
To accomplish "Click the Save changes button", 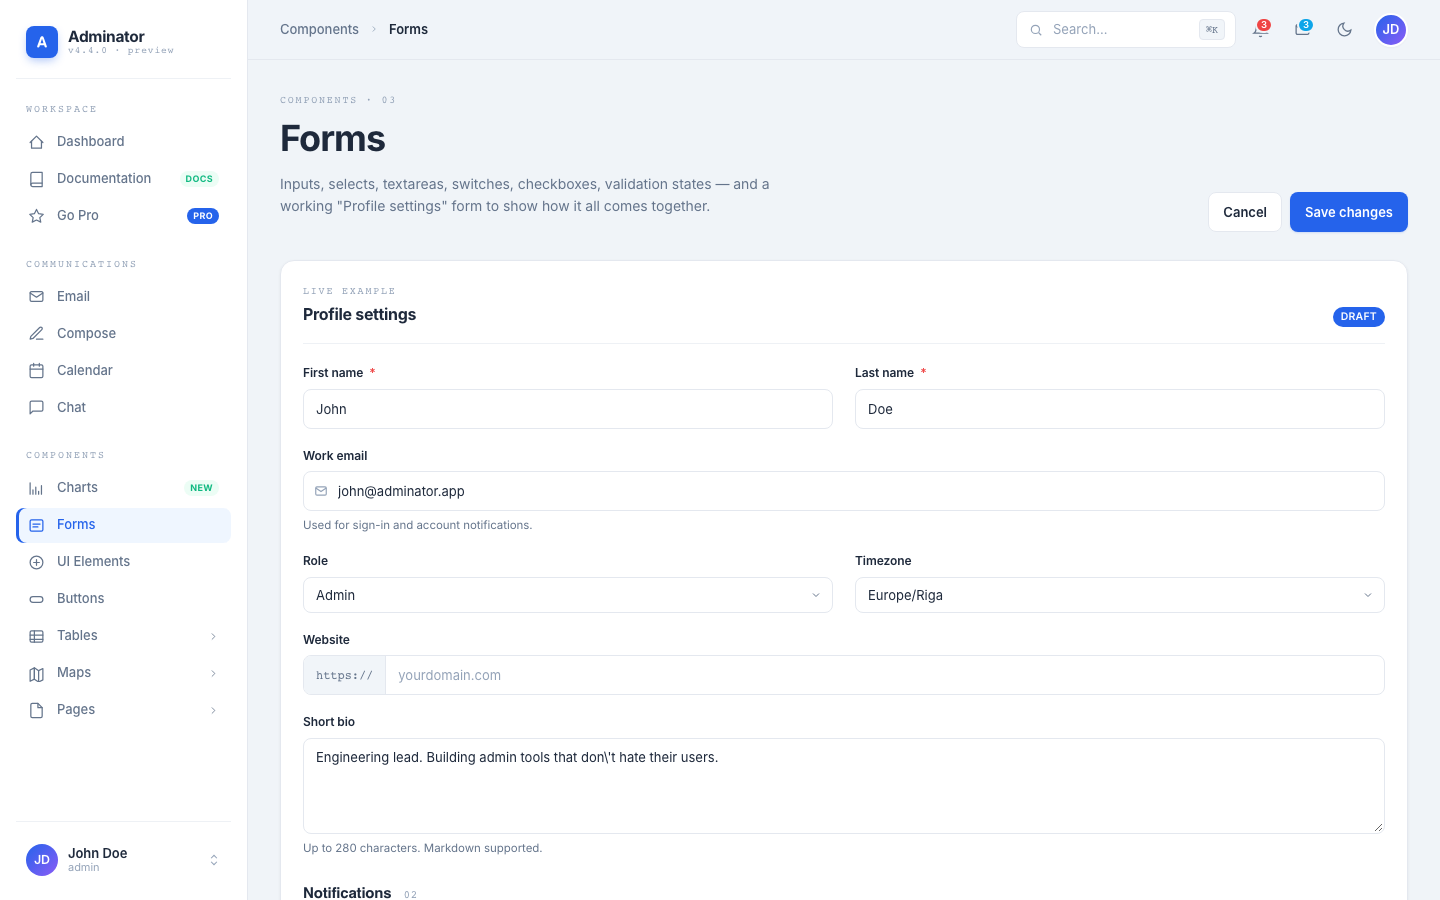I will (x=1349, y=212).
